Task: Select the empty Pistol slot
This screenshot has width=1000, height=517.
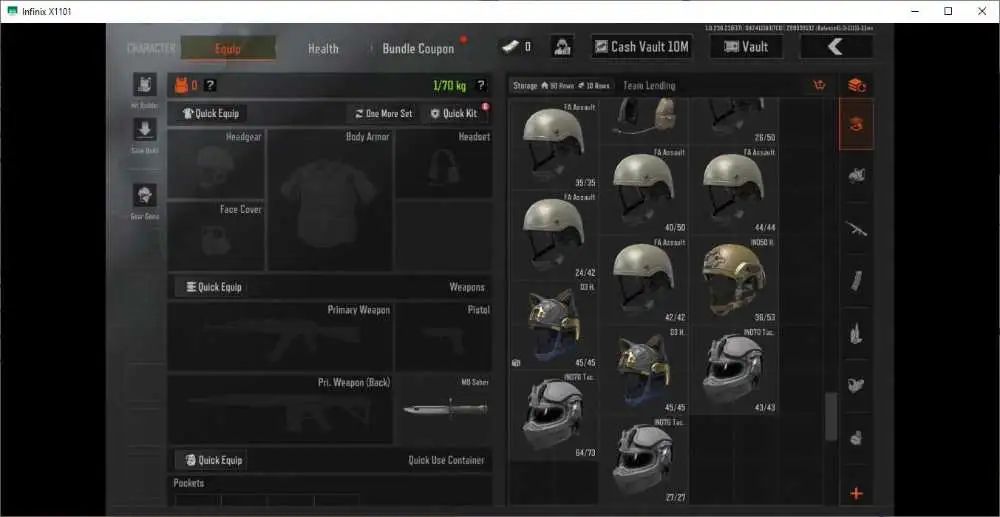Action: tap(444, 337)
